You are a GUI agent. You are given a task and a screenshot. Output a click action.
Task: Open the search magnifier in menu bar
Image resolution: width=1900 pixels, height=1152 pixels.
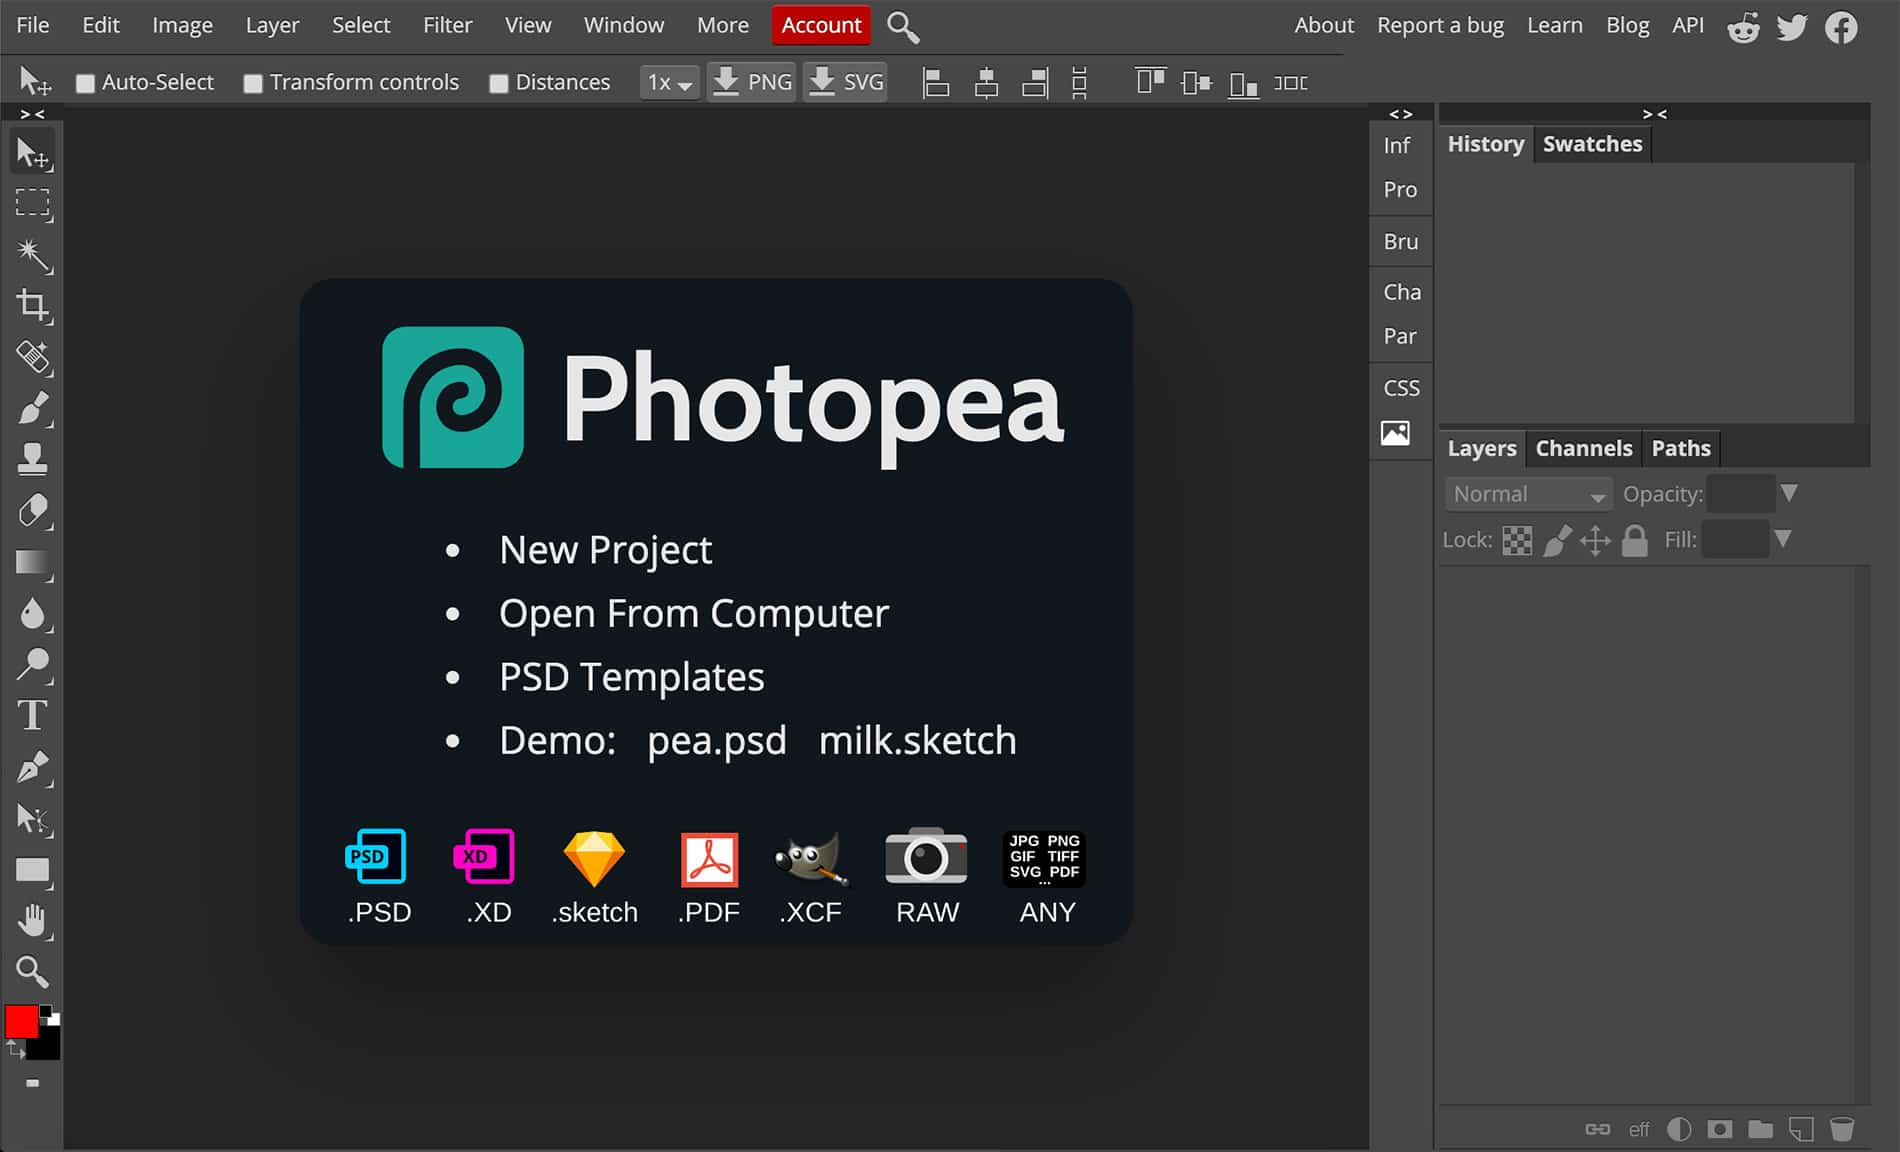click(x=902, y=27)
